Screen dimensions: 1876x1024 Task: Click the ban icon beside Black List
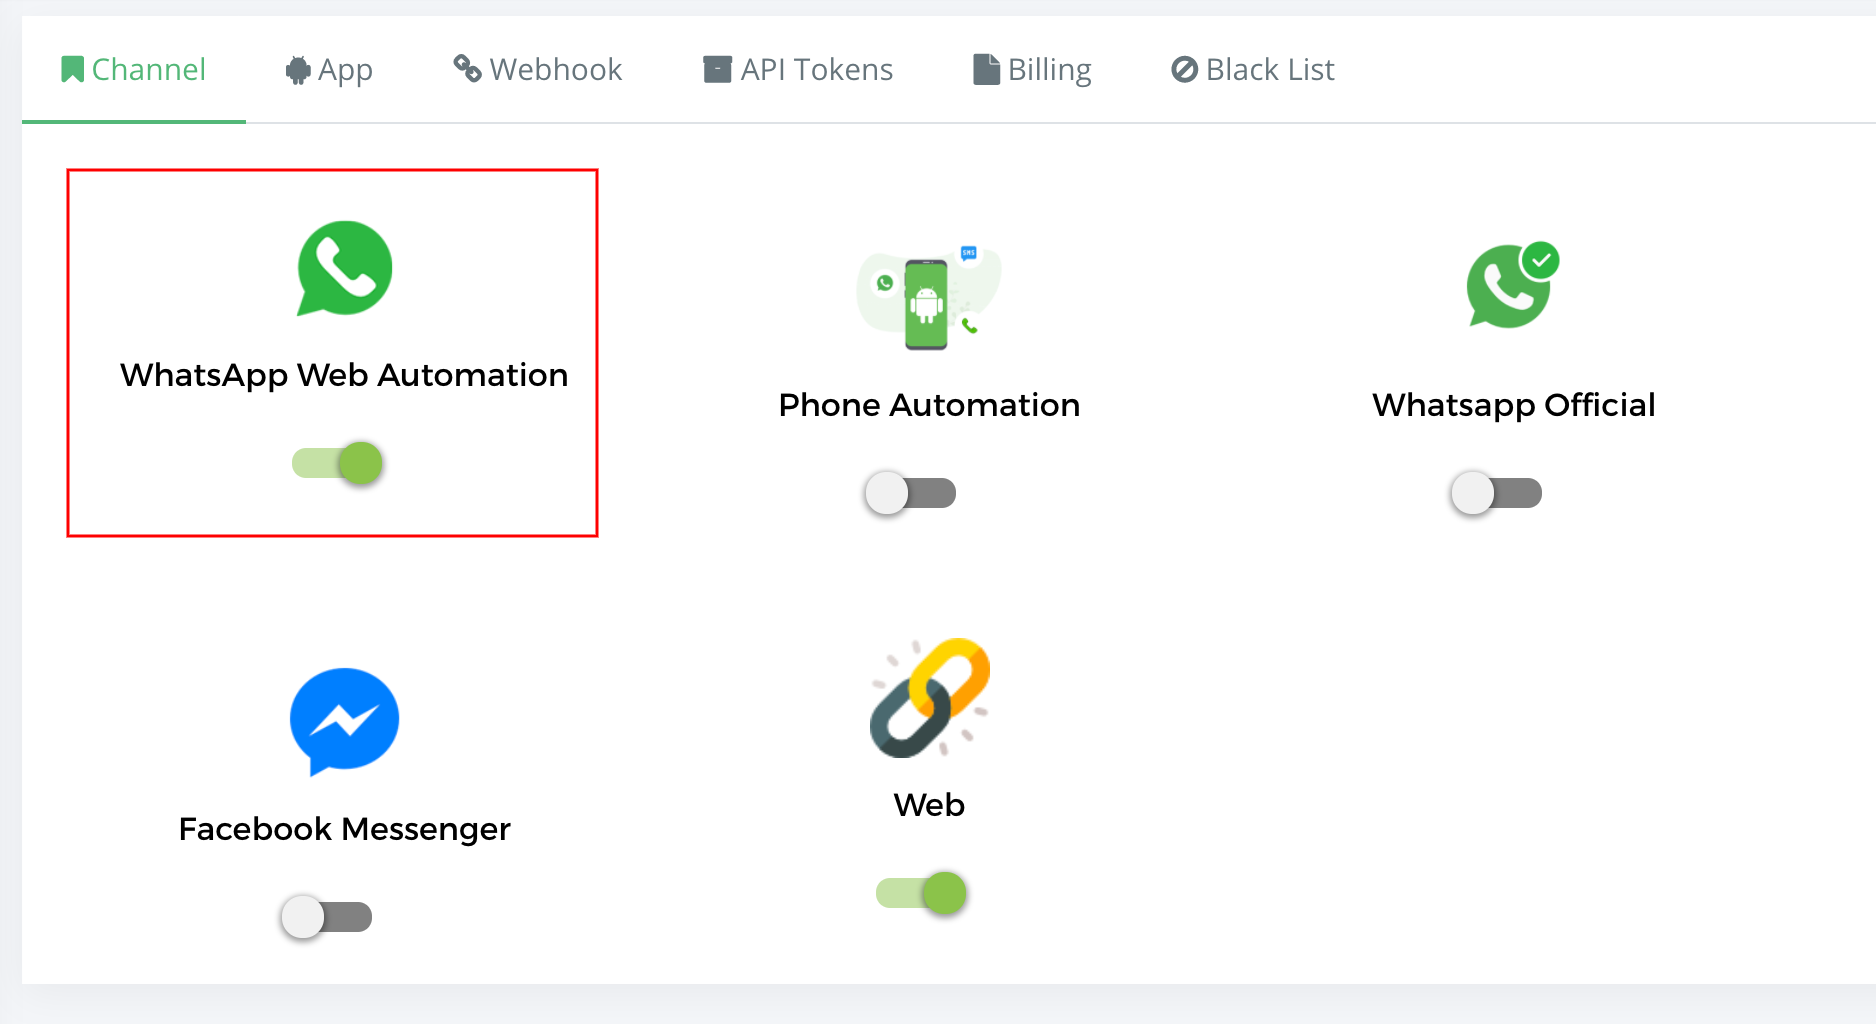(x=1184, y=70)
